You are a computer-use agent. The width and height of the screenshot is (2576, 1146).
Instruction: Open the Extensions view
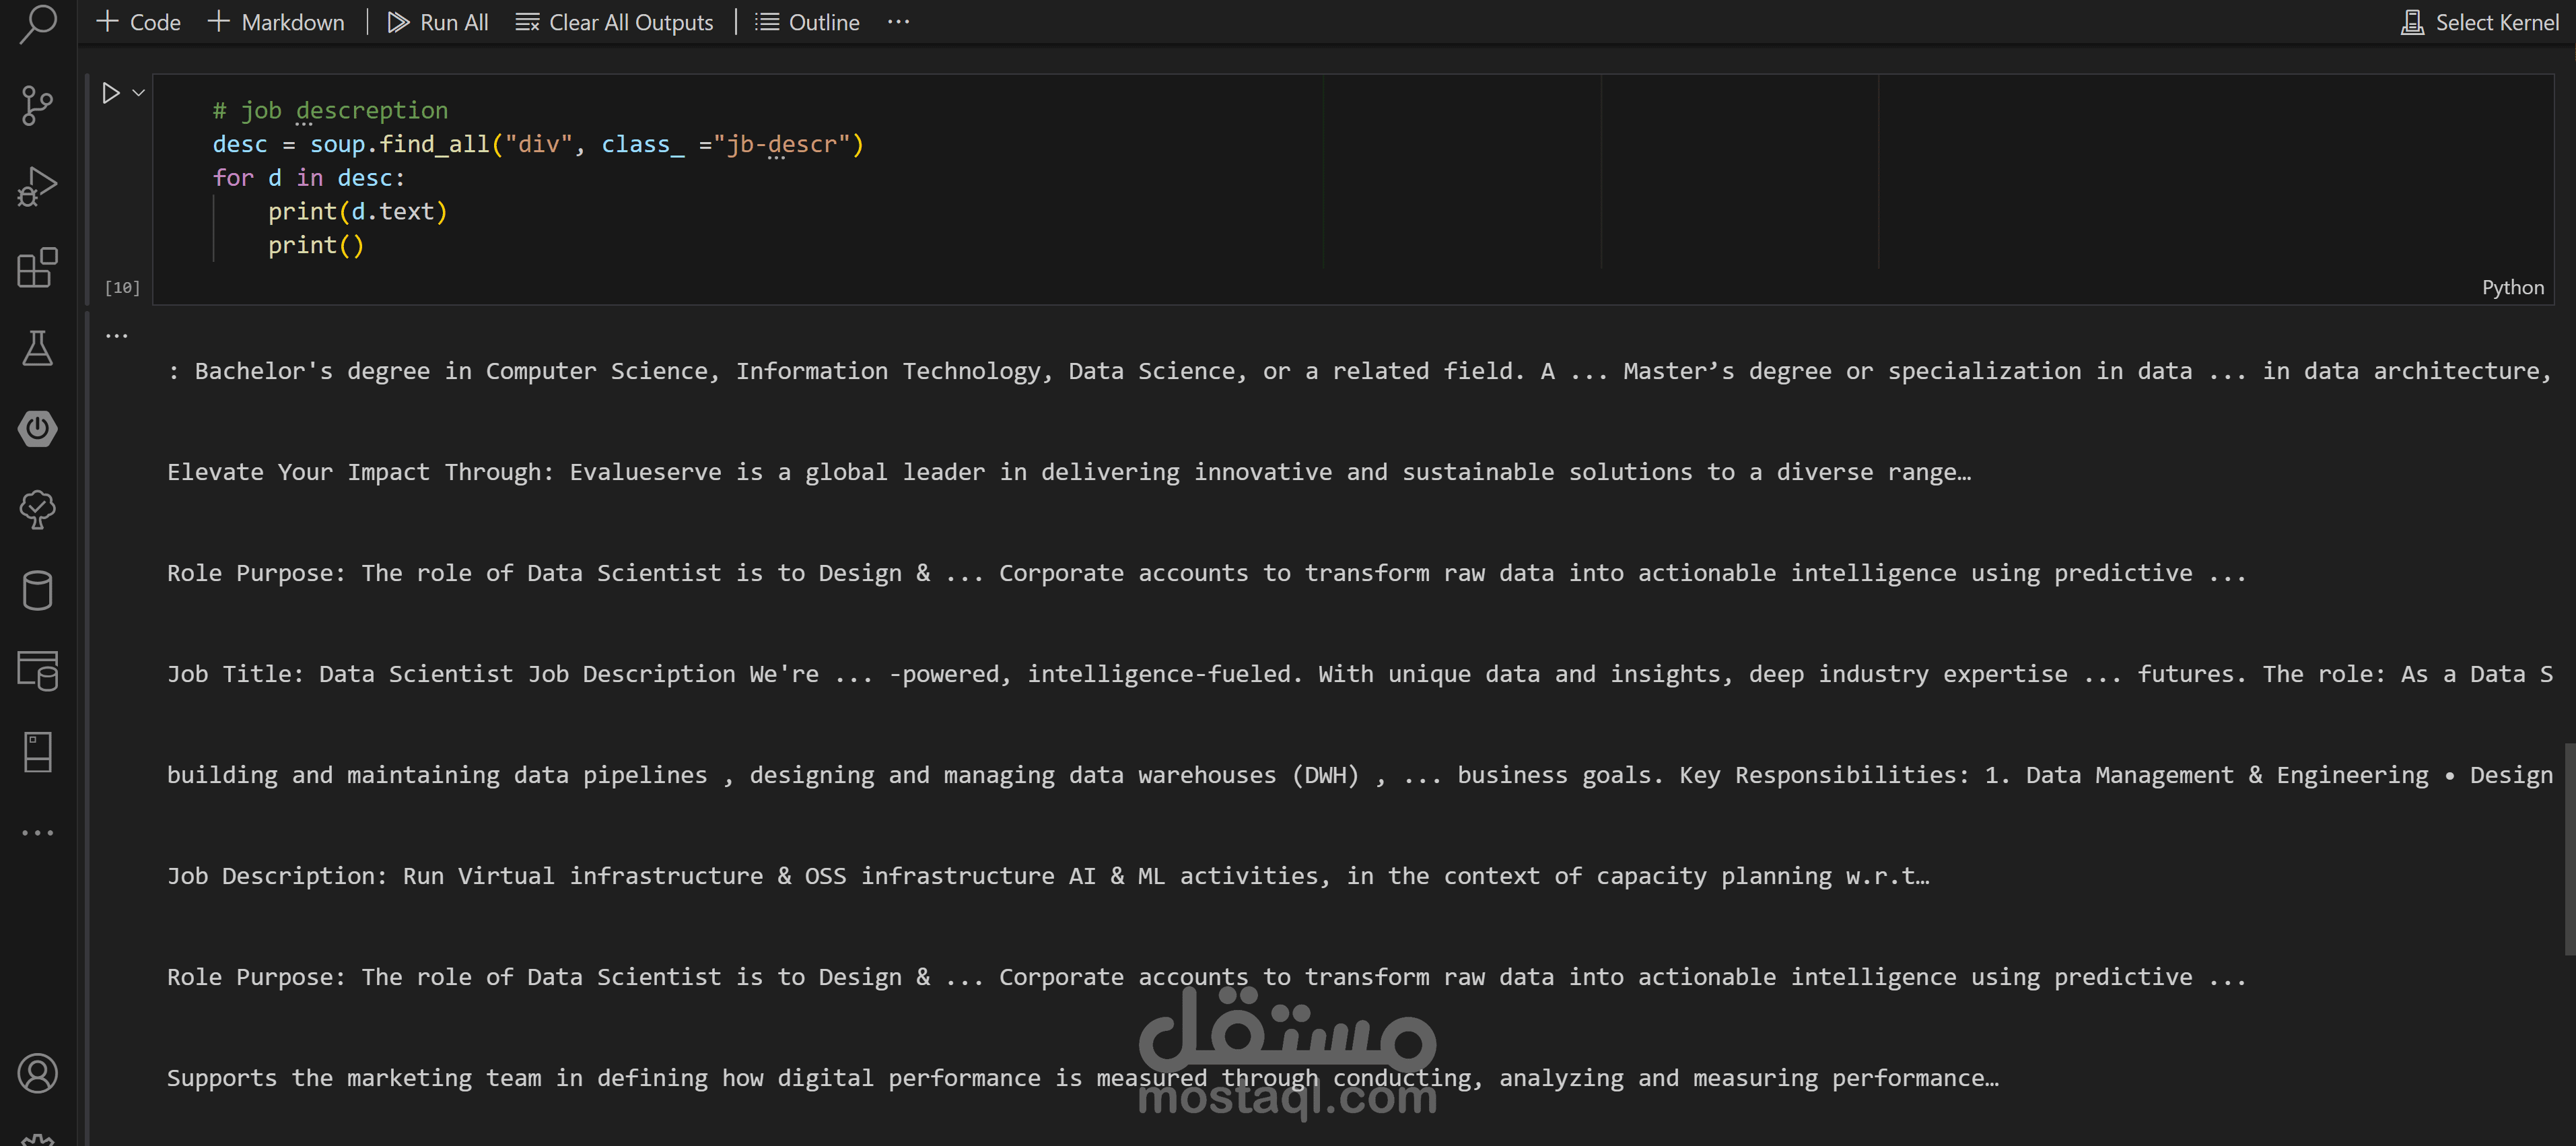click(38, 267)
